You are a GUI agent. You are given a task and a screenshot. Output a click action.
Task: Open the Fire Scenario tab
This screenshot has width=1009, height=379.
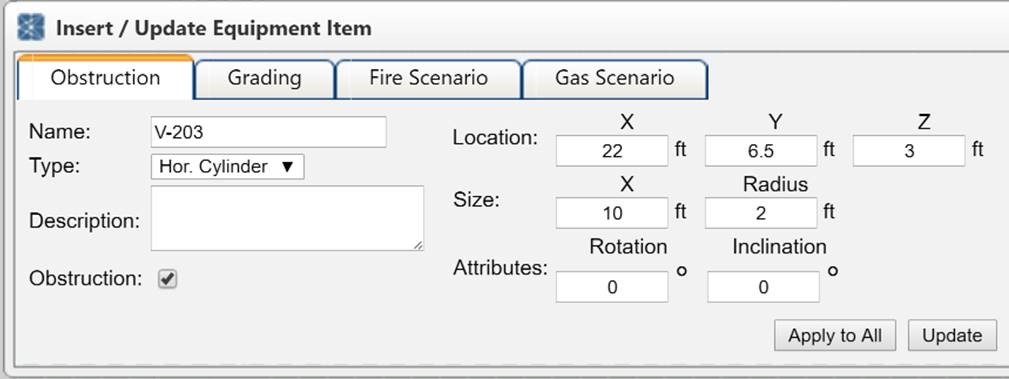click(x=428, y=79)
